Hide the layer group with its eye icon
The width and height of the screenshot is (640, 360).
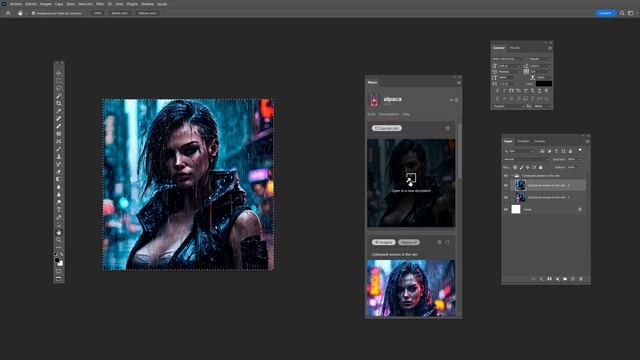click(x=506, y=176)
